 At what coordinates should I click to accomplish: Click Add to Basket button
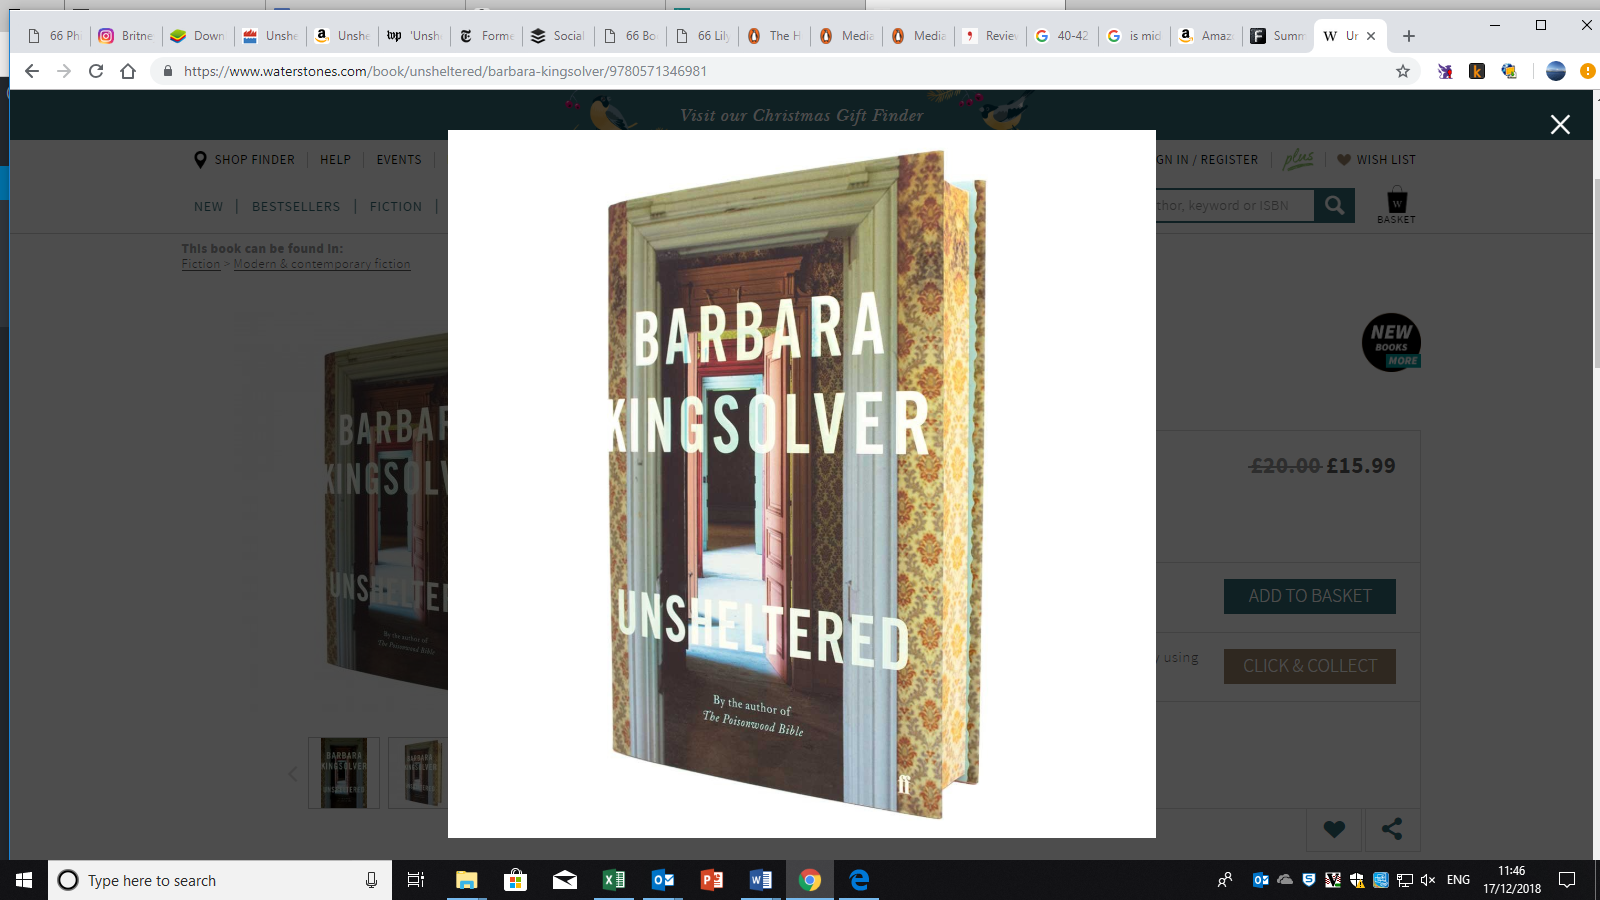(1310, 596)
